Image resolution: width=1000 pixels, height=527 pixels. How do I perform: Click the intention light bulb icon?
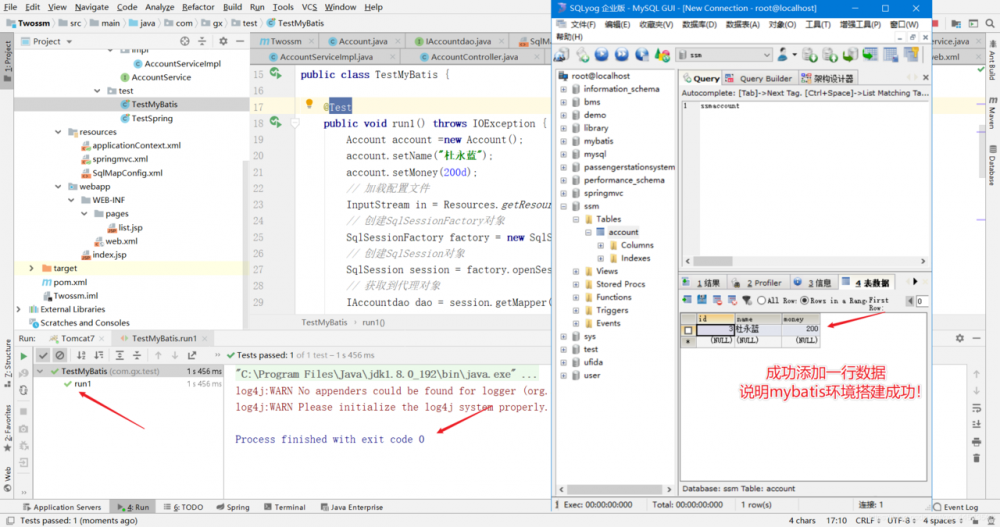pyautogui.click(x=310, y=104)
